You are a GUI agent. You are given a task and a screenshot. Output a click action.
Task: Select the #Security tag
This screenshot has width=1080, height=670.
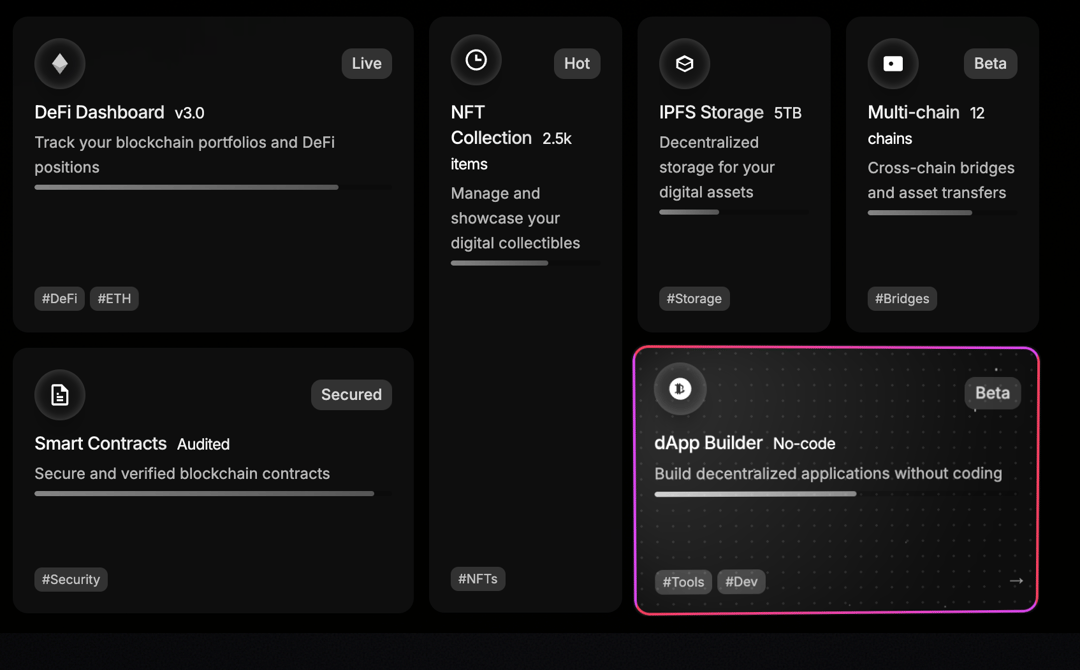(x=71, y=580)
